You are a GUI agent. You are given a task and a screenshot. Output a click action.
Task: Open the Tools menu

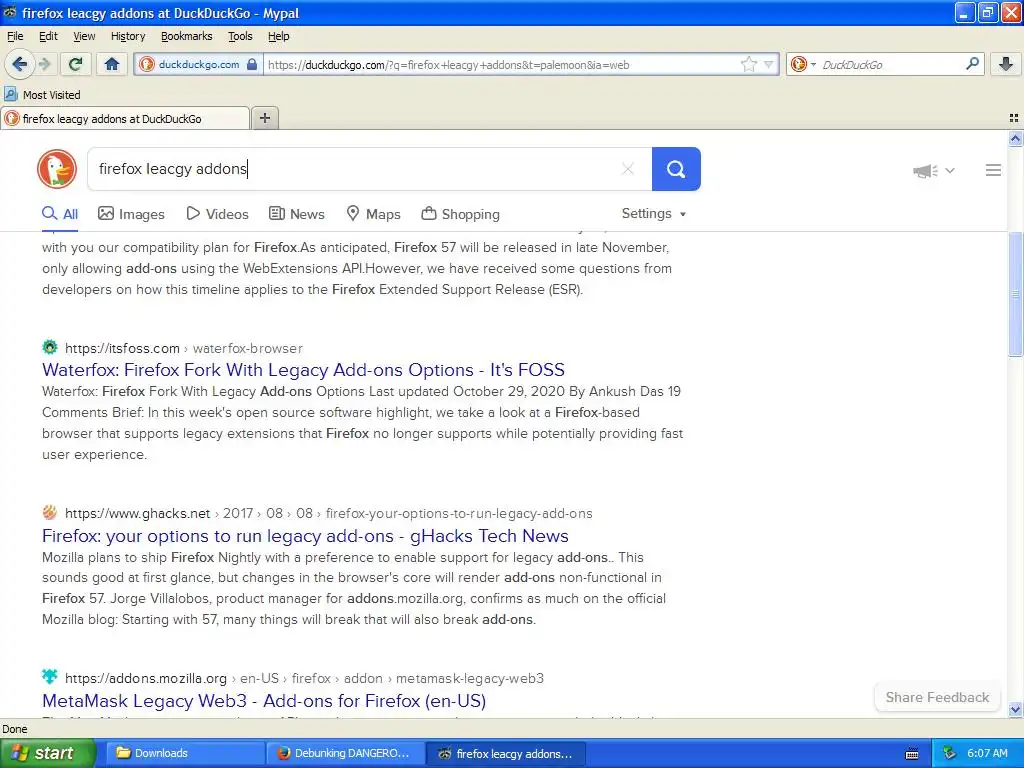point(240,36)
